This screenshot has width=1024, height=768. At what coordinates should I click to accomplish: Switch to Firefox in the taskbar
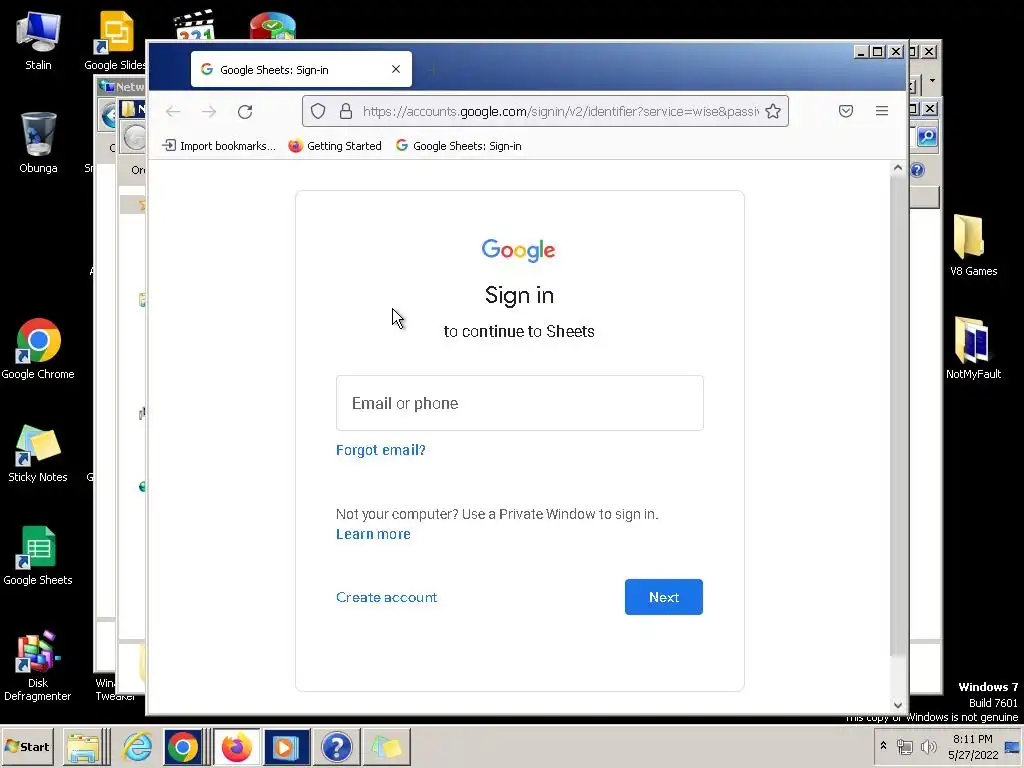click(236, 746)
